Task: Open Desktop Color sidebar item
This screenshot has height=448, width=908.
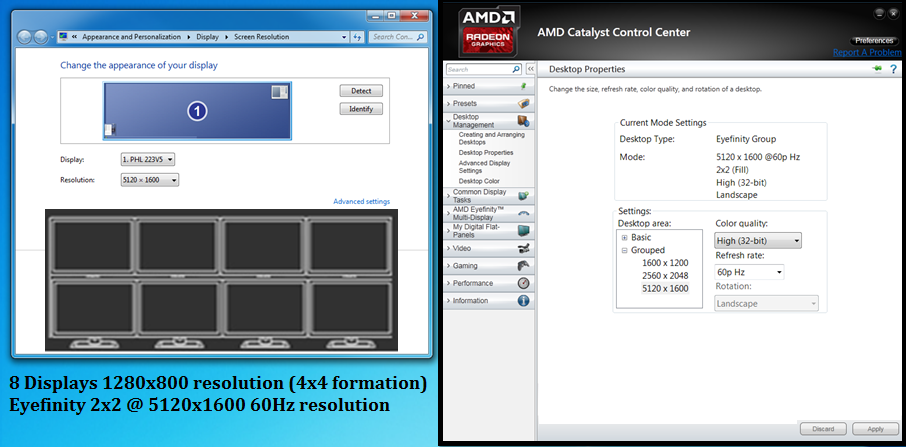Action: [479, 181]
